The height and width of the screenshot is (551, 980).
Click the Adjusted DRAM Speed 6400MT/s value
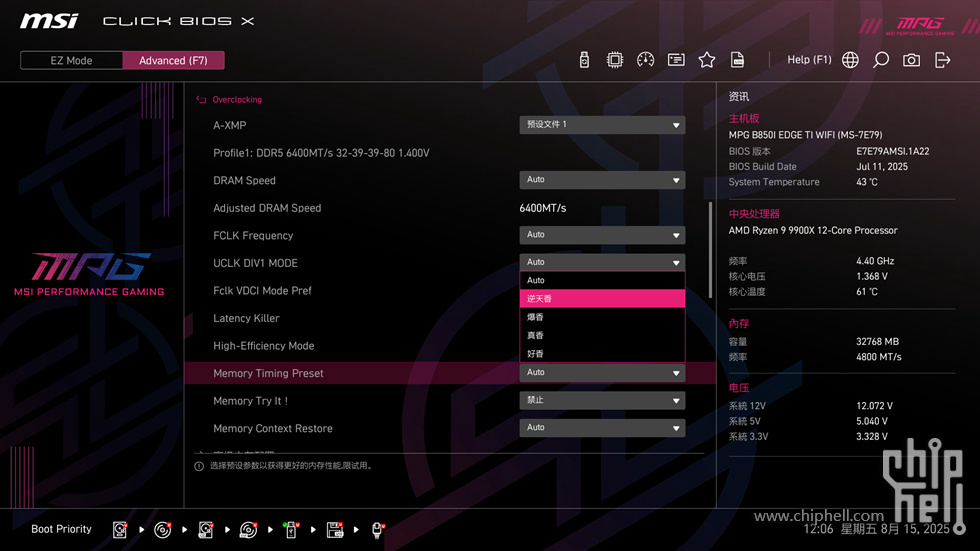click(x=542, y=208)
